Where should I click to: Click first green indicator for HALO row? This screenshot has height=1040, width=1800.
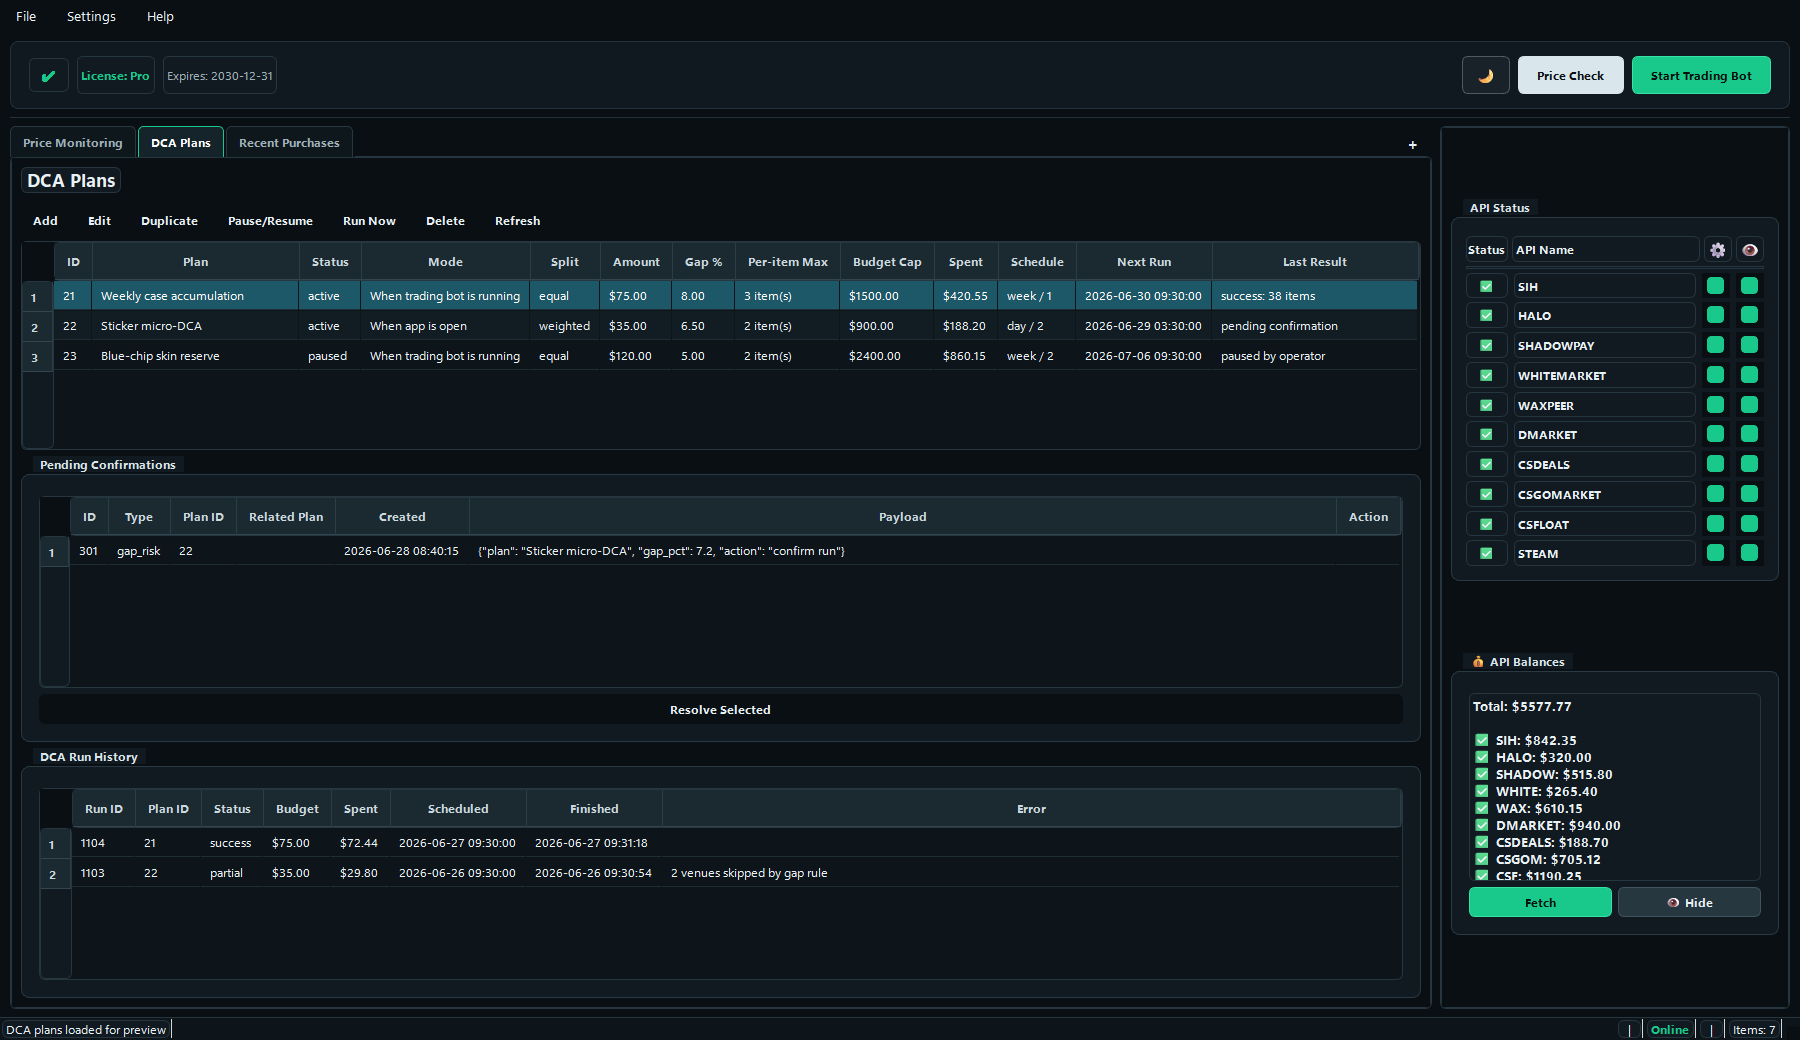coord(1715,315)
